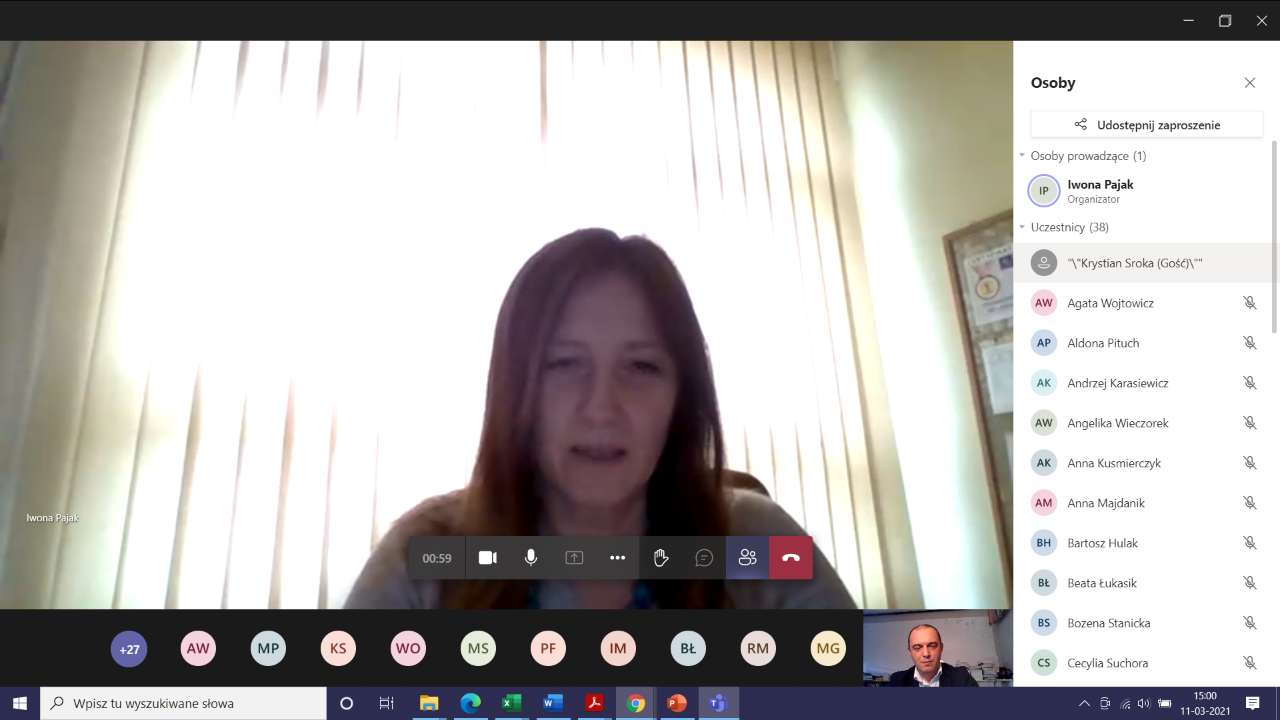
Task: Open more actions ellipsis menu
Action: click(617, 558)
